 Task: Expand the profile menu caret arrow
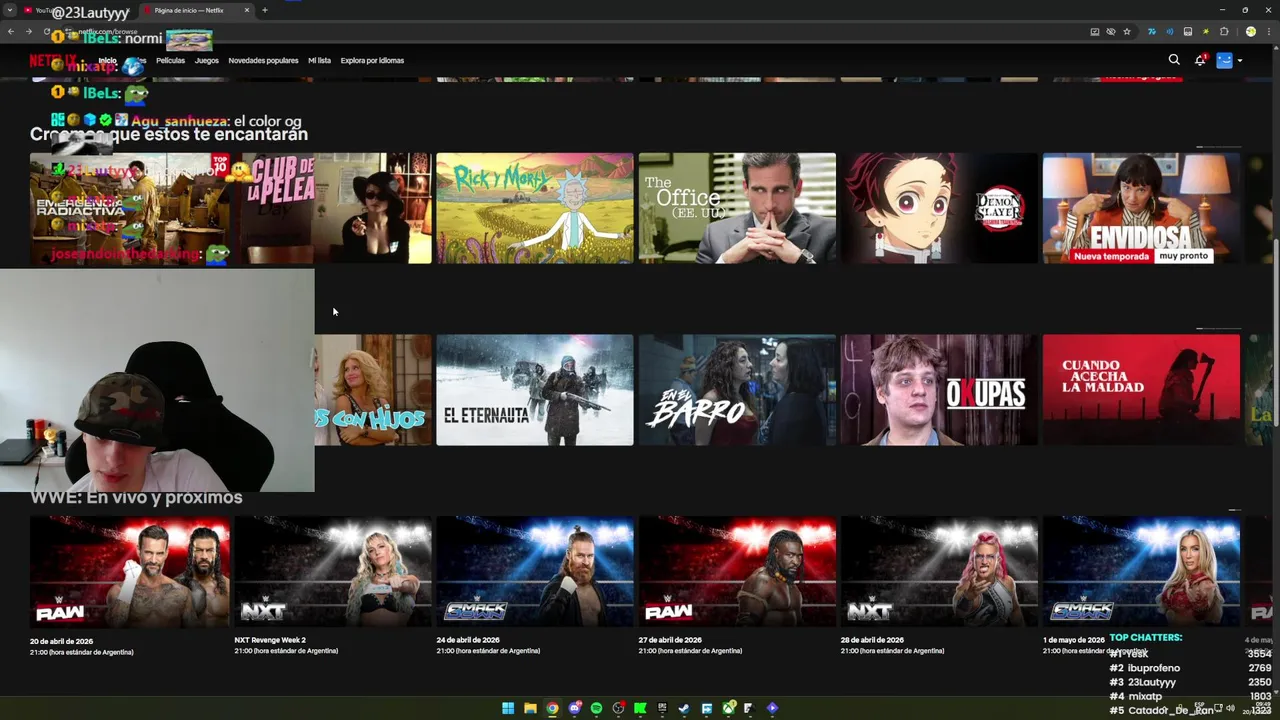[x=1240, y=61]
